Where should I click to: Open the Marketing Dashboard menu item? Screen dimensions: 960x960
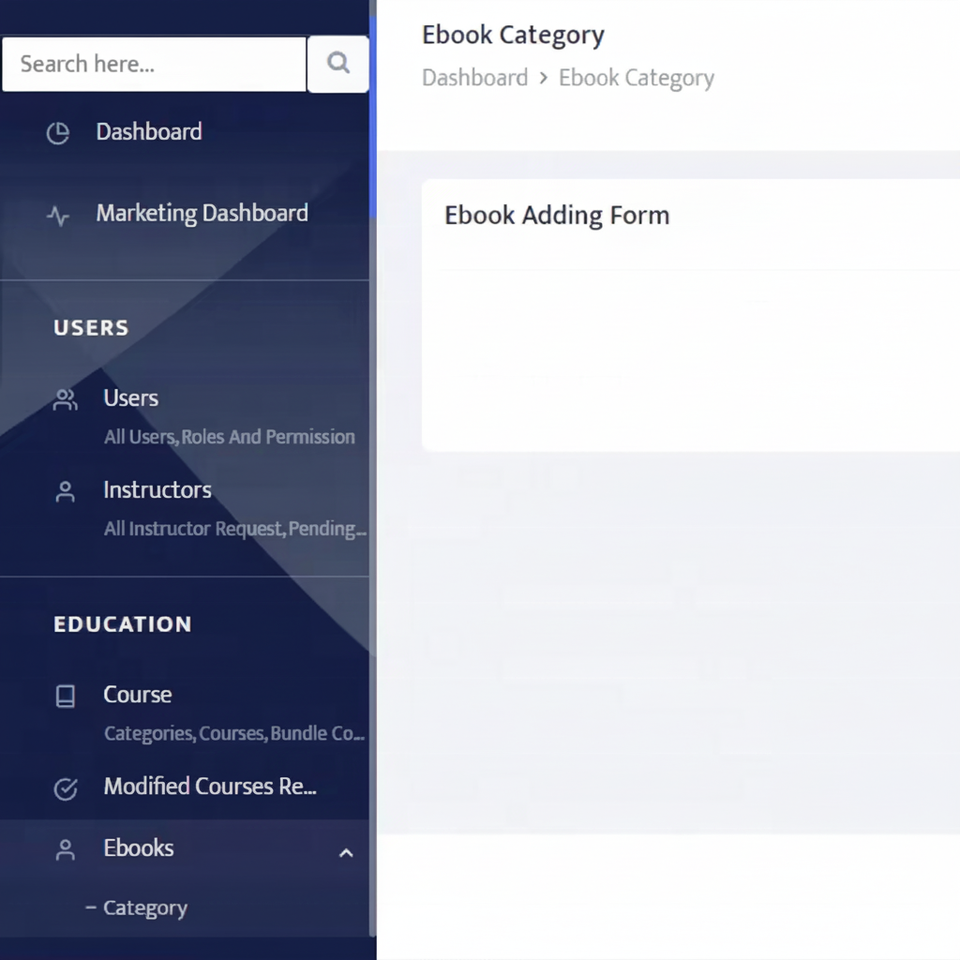click(x=202, y=213)
